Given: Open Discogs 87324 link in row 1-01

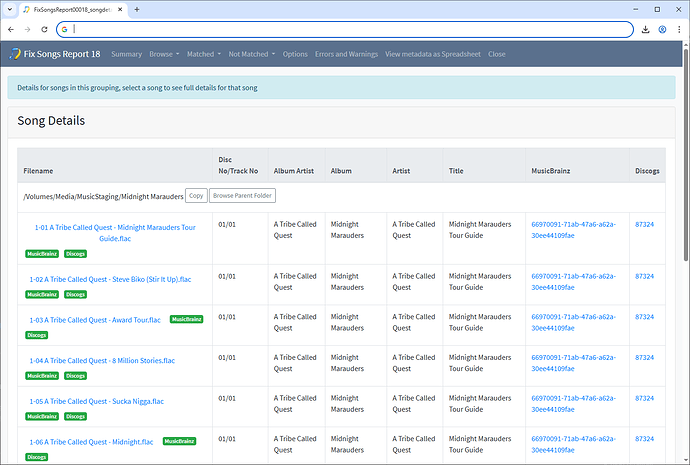Looking at the screenshot, I should tap(644, 224).
